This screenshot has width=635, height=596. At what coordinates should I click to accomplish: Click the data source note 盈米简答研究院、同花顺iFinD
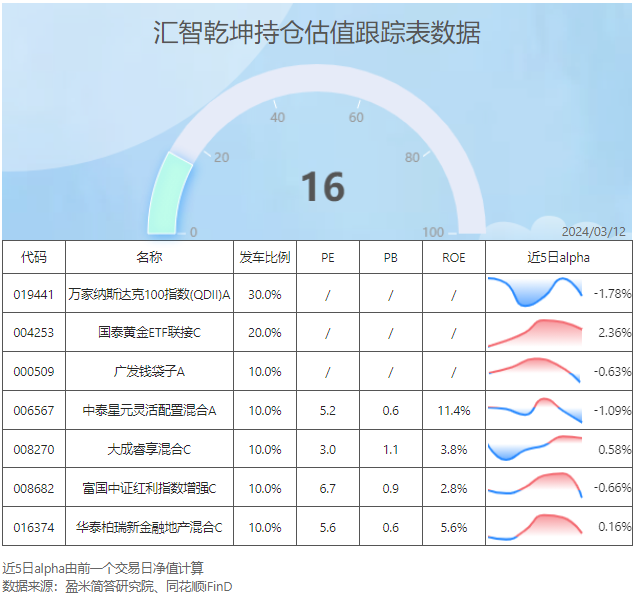pos(149,586)
